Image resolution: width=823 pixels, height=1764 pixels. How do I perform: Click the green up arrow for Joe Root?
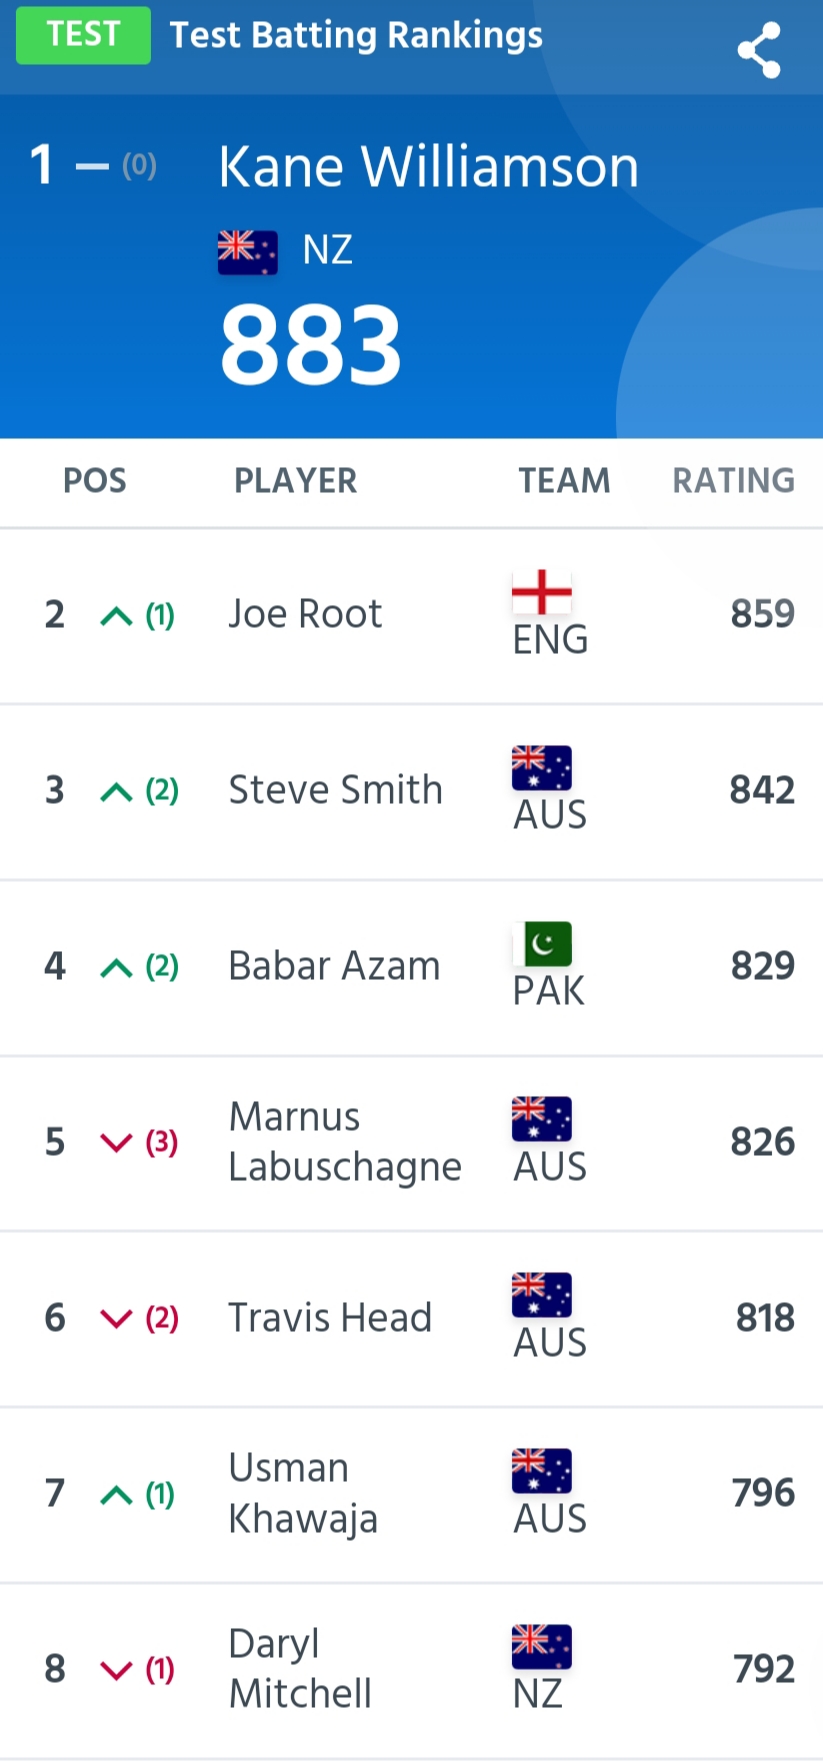[x=116, y=616]
